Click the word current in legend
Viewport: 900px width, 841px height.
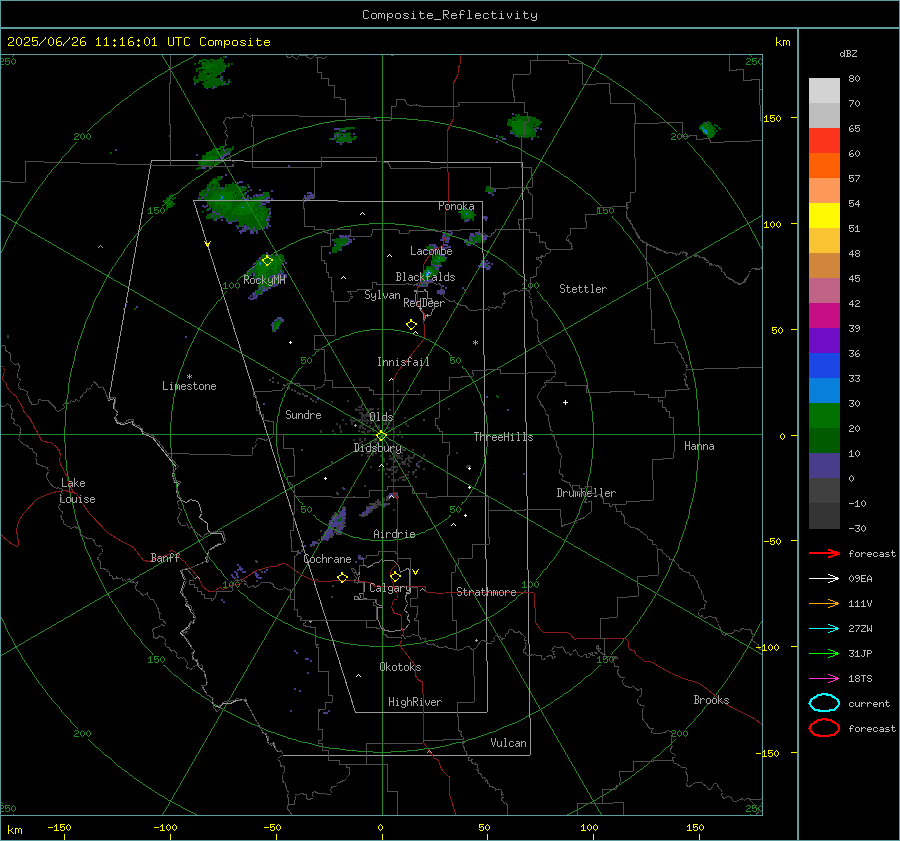(x=869, y=703)
